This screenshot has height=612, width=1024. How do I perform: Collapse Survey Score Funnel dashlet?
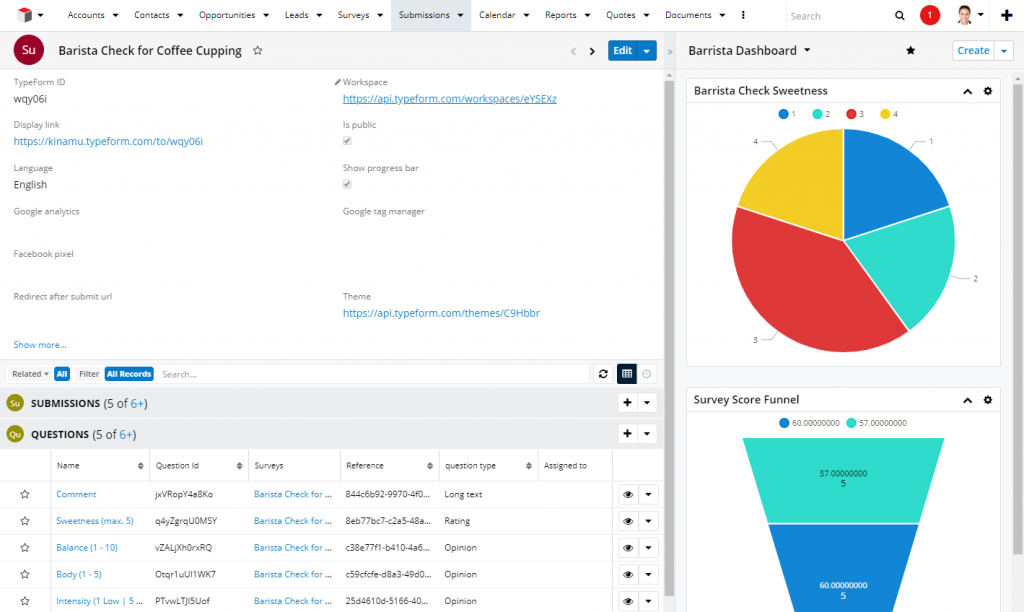(x=967, y=400)
